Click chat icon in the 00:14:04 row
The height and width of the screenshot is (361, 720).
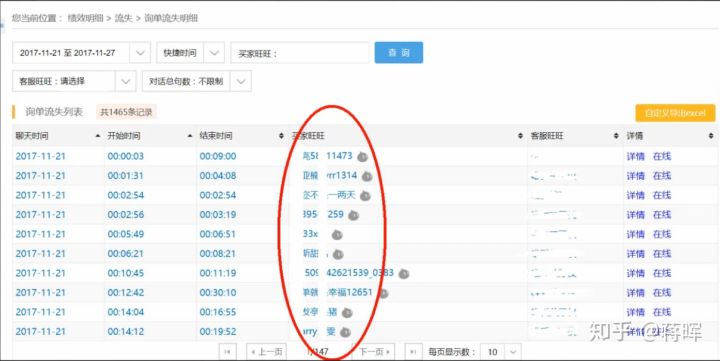(347, 313)
